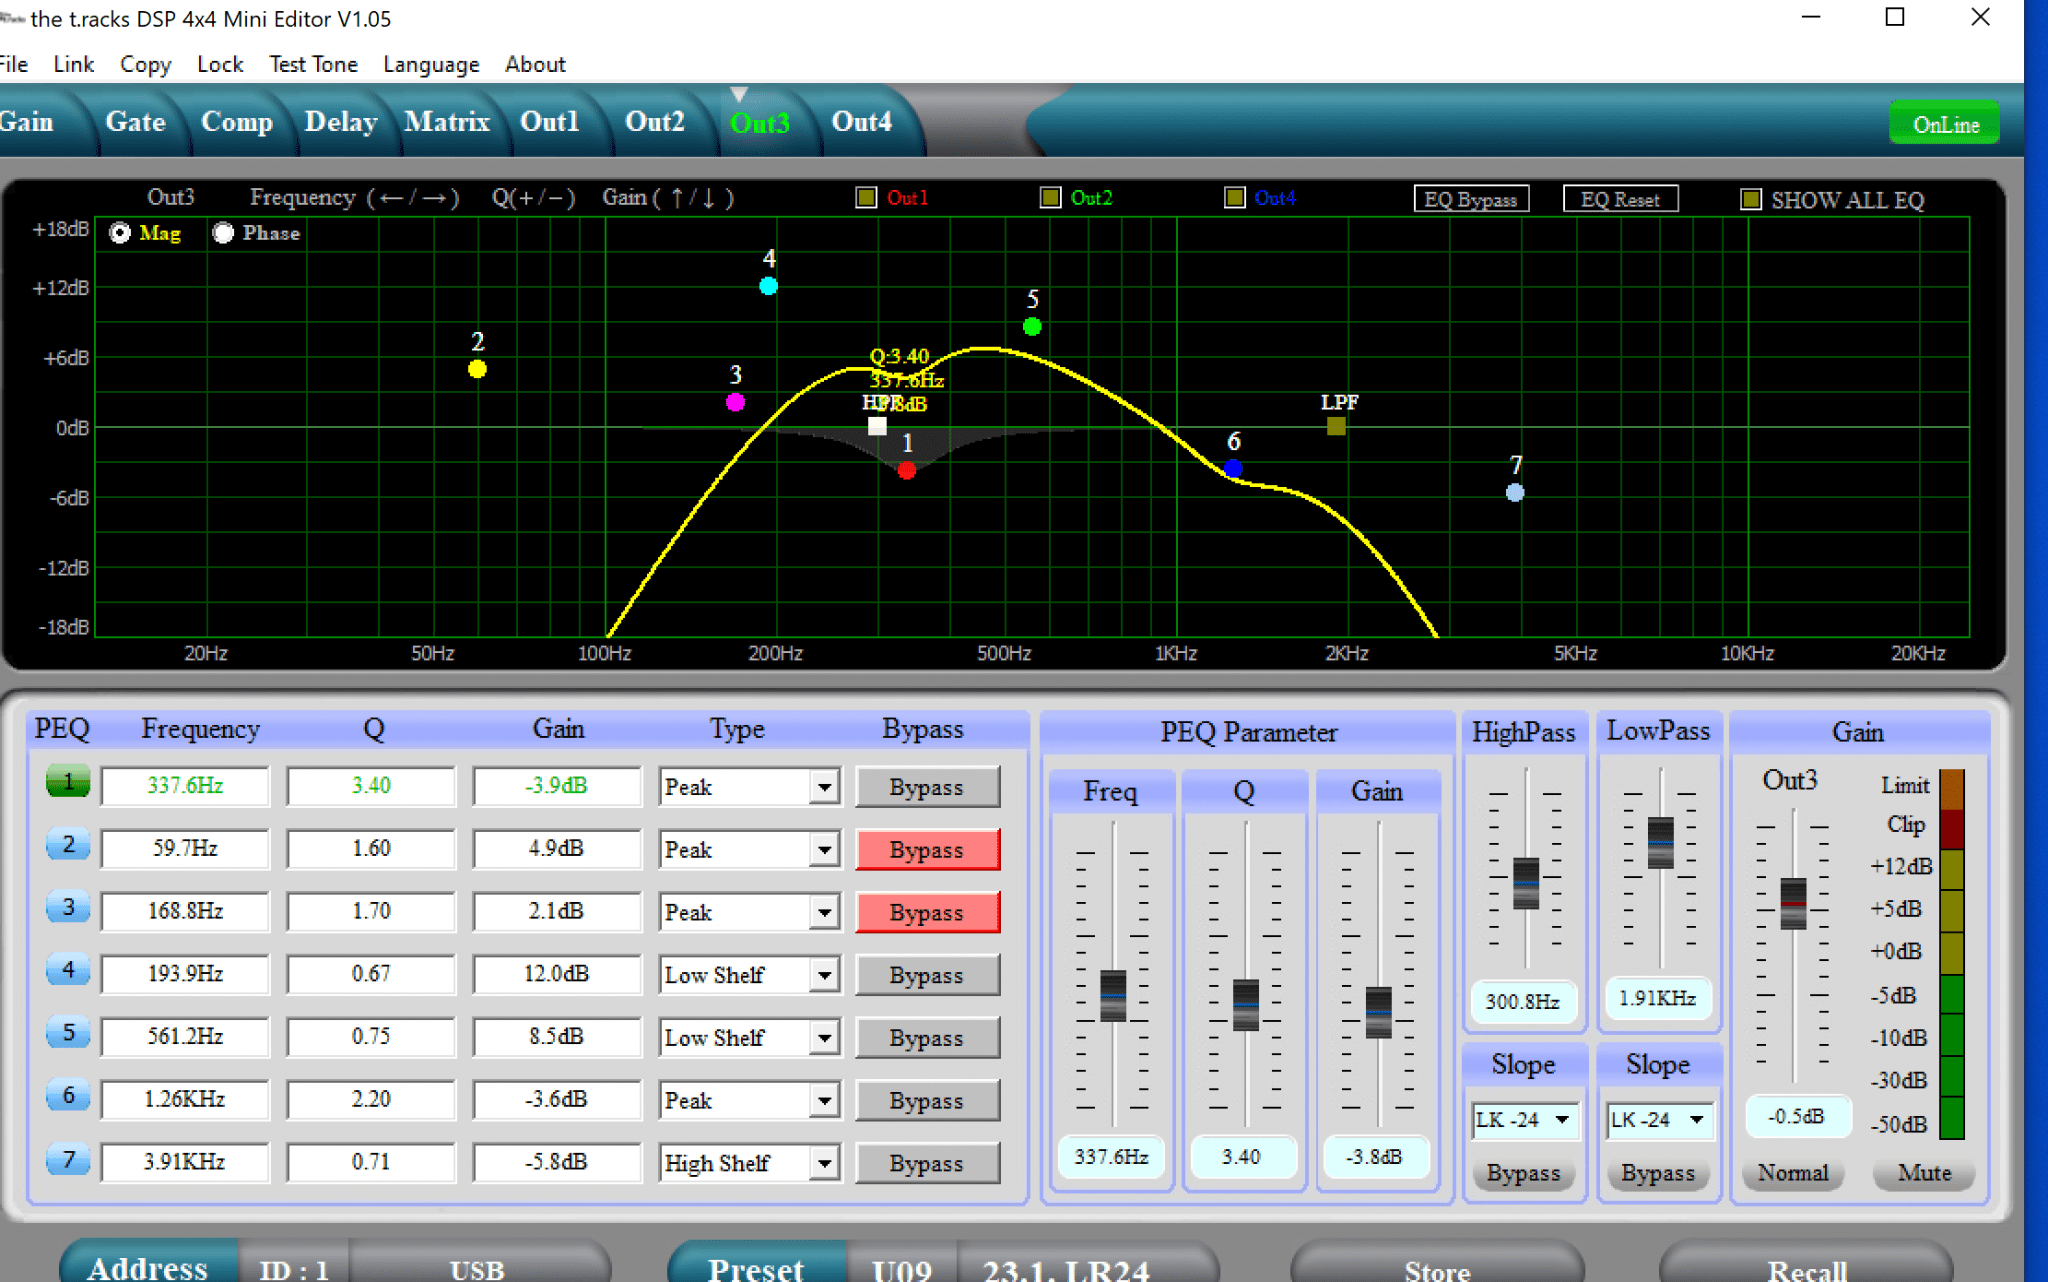Click the olive LPF marker on graph
The height and width of the screenshot is (1282, 2048).
[1336, 426]
